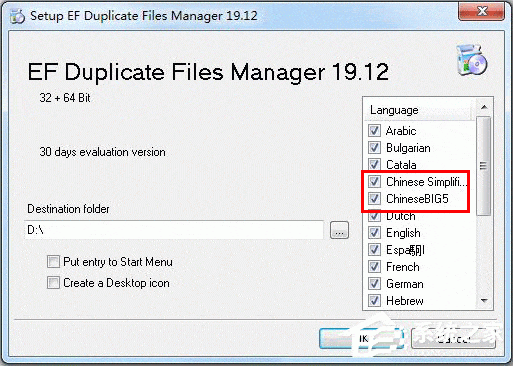Select the Bulgarian language name

408,148
